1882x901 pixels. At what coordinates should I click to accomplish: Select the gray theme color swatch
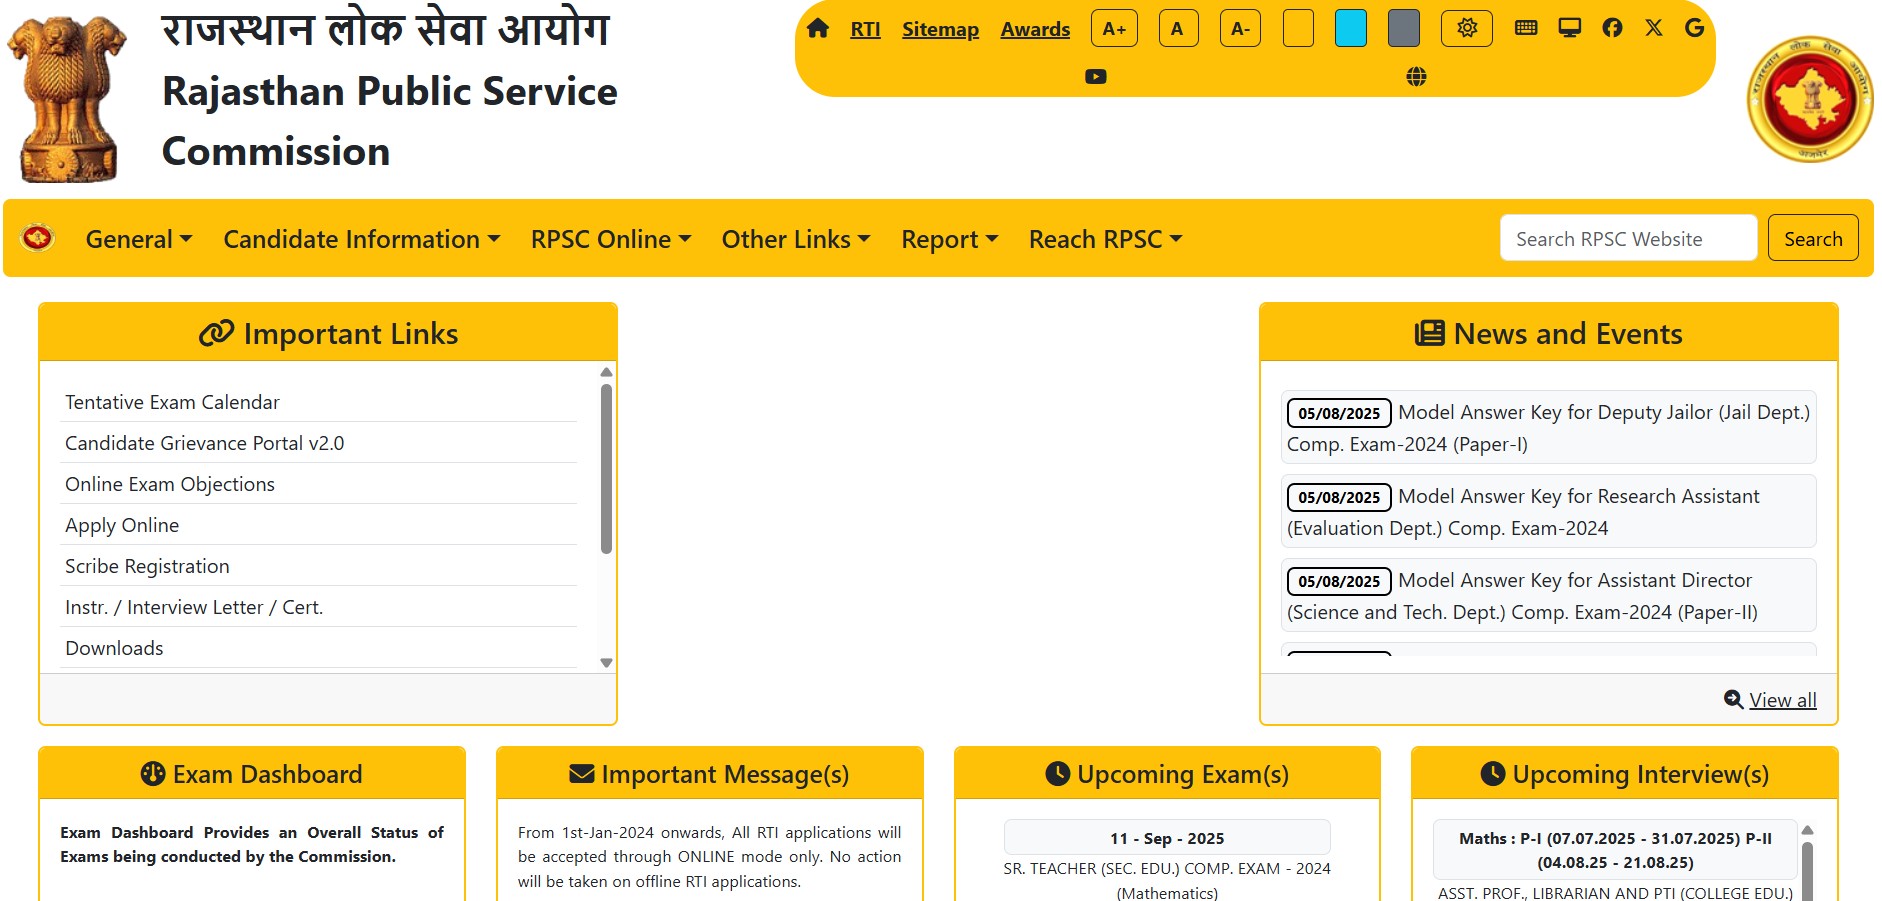coord(1404,28)
